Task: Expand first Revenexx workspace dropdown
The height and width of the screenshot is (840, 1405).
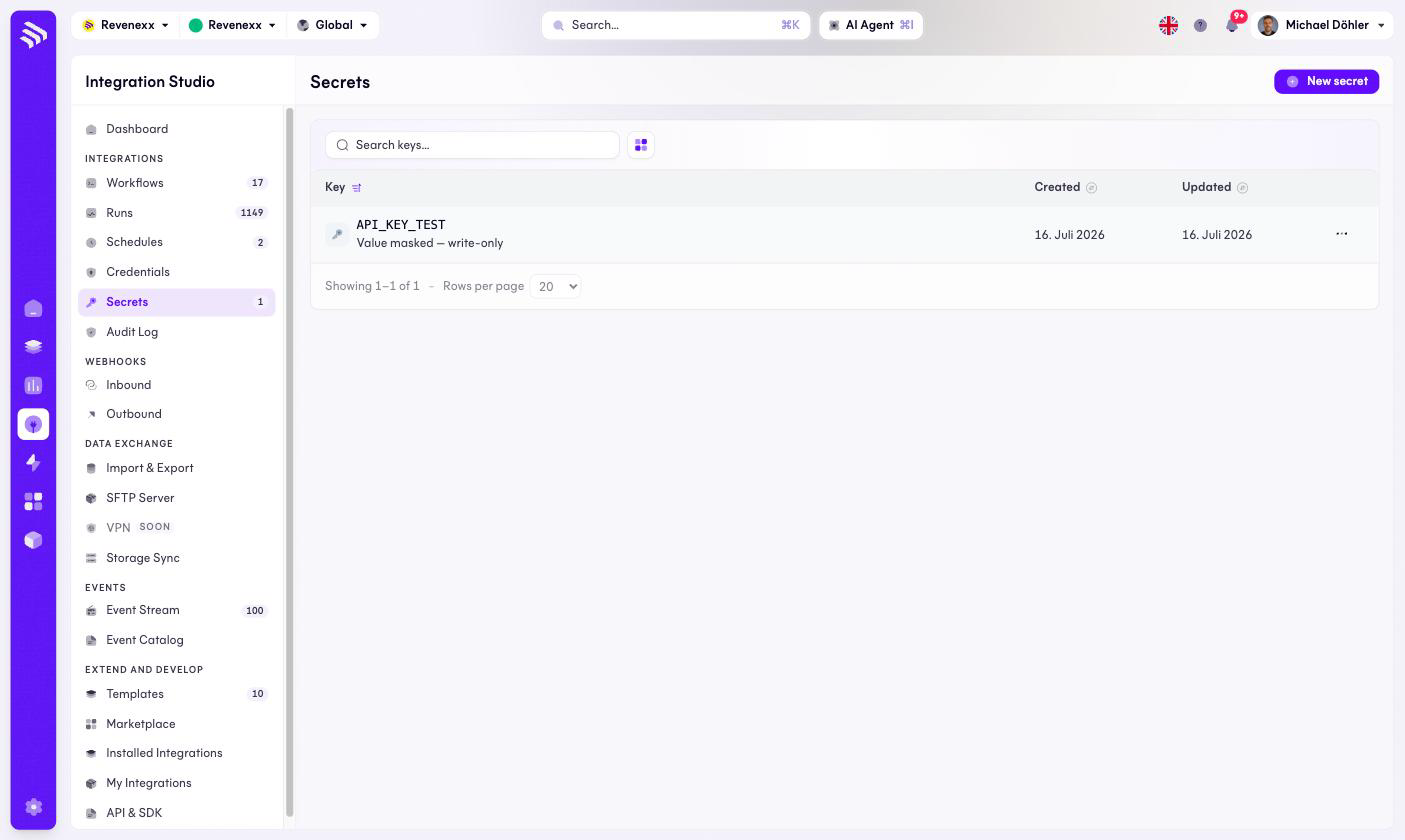Action: [126, 25]
